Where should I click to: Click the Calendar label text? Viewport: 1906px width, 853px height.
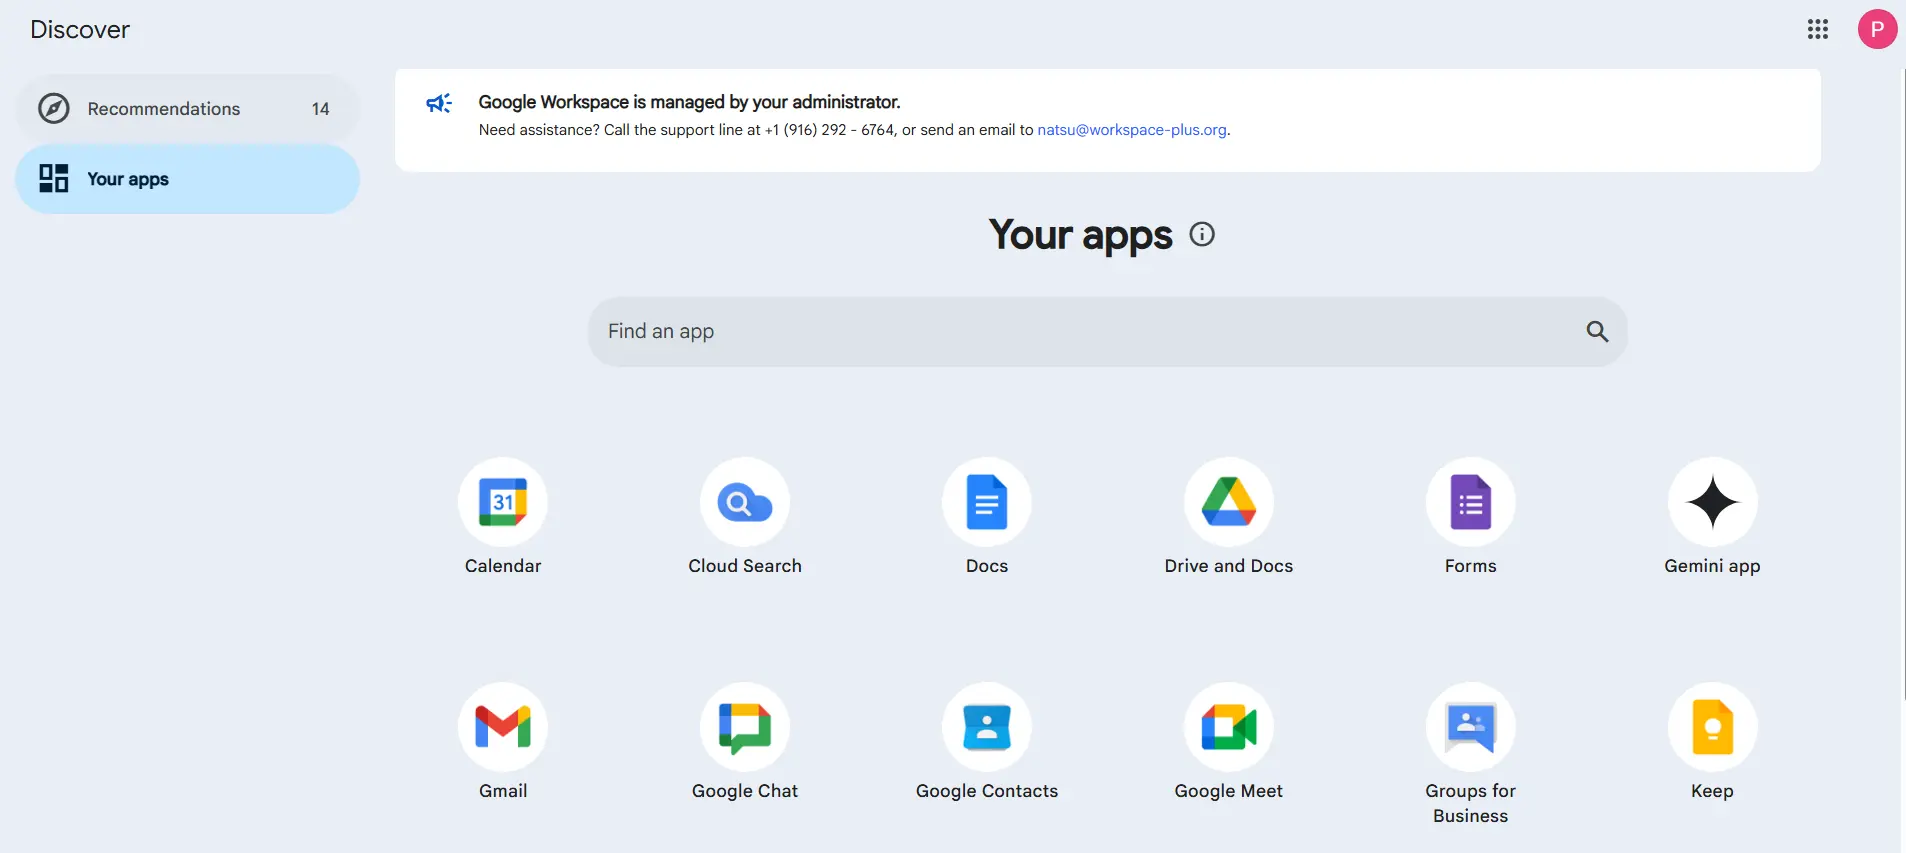click(x=503, y=566)
